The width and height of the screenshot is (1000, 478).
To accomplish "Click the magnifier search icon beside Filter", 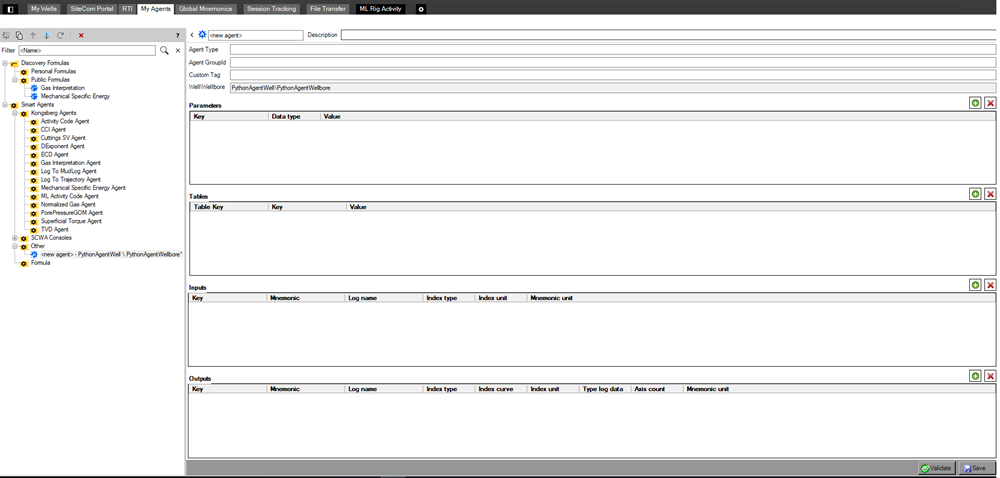I will (165, 50).
